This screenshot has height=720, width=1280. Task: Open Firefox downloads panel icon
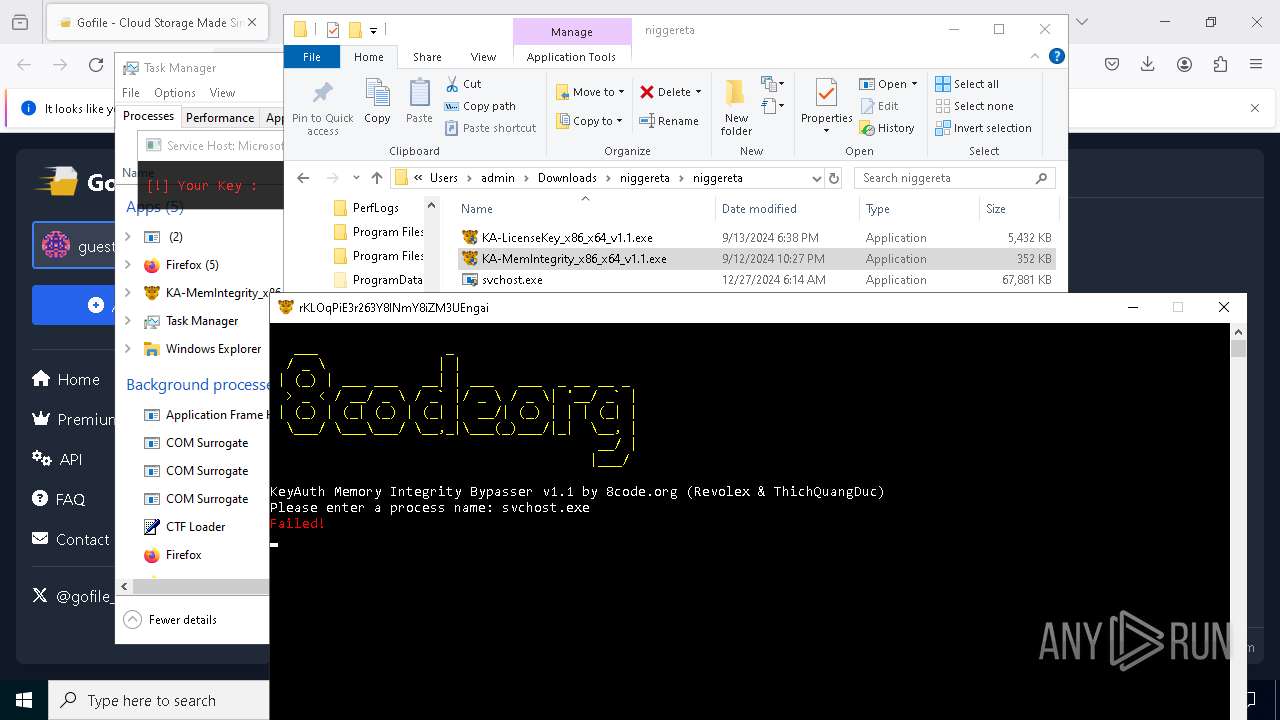click(1148, 65)
